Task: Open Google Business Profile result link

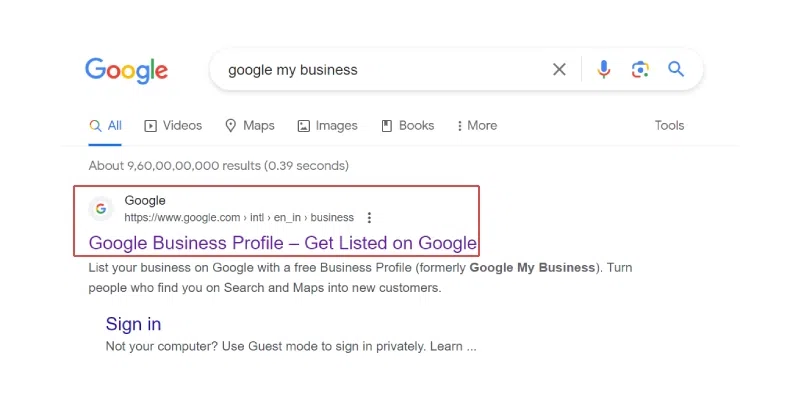Action: [x=283, y=243]
